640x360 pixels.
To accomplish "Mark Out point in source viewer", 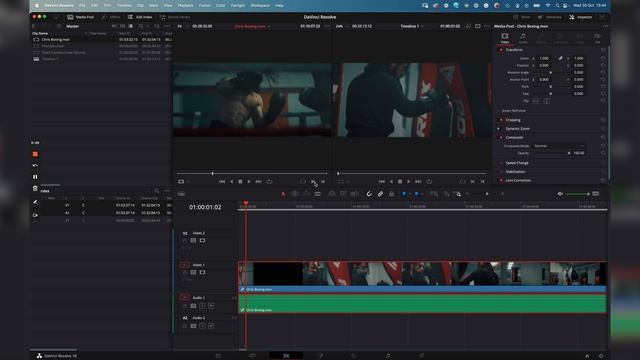I will [323, 182].
